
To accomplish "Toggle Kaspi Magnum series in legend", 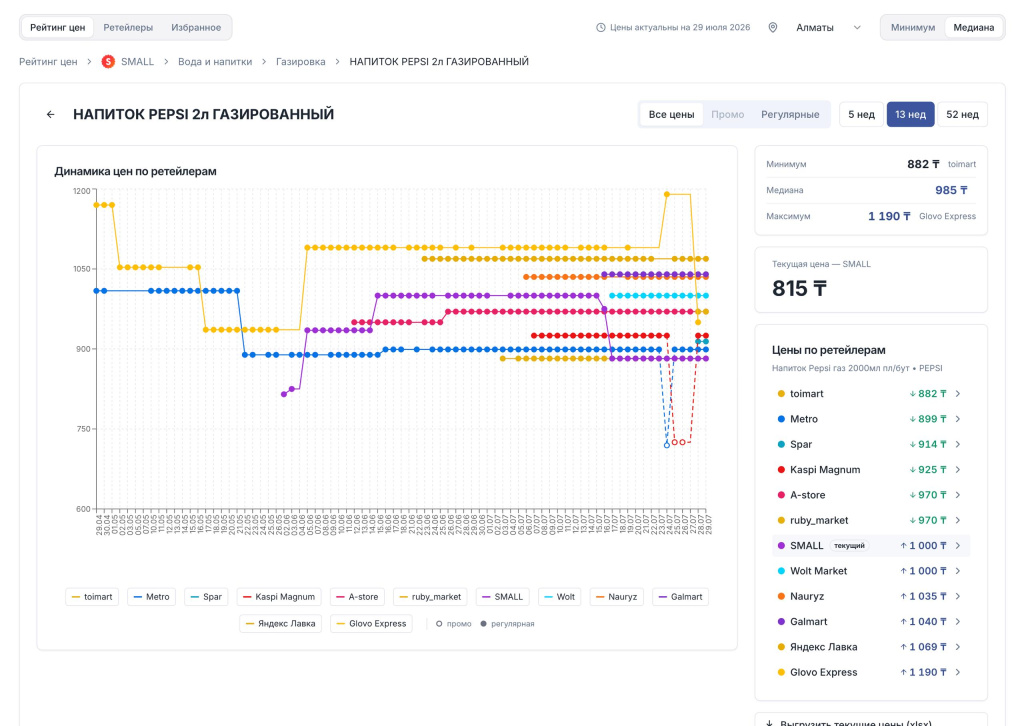I will pos(279,597).
